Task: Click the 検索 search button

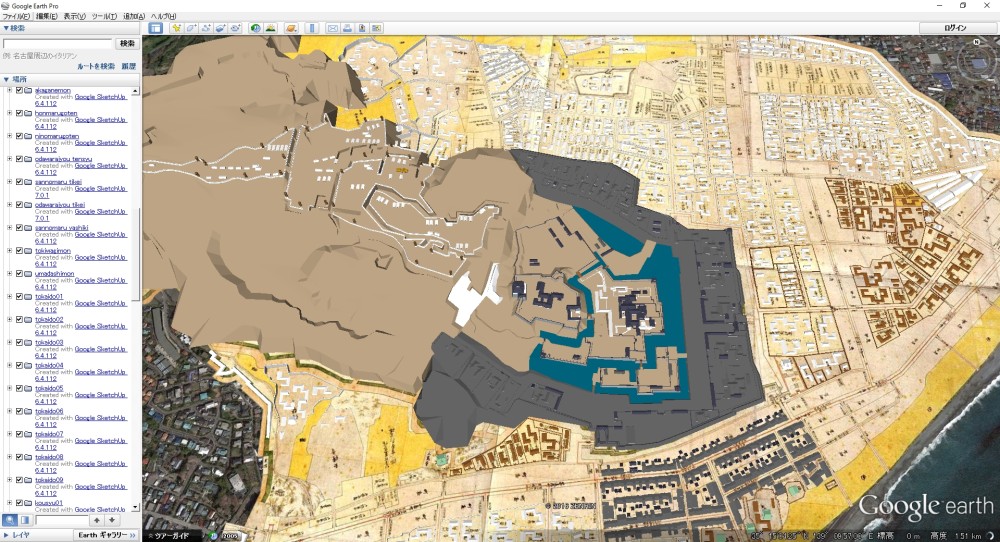Action: click(x=127, y=44)
